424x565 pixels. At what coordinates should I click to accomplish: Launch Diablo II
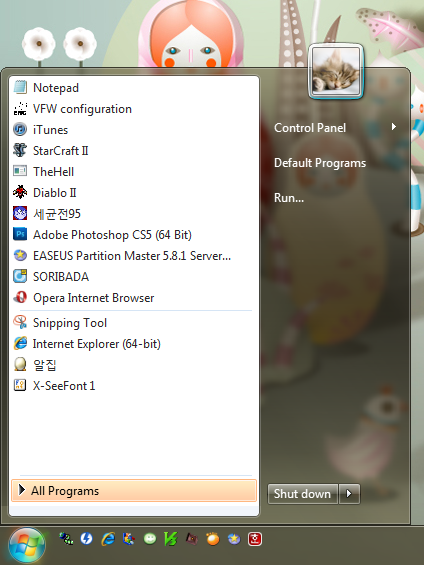pos(133,193)
